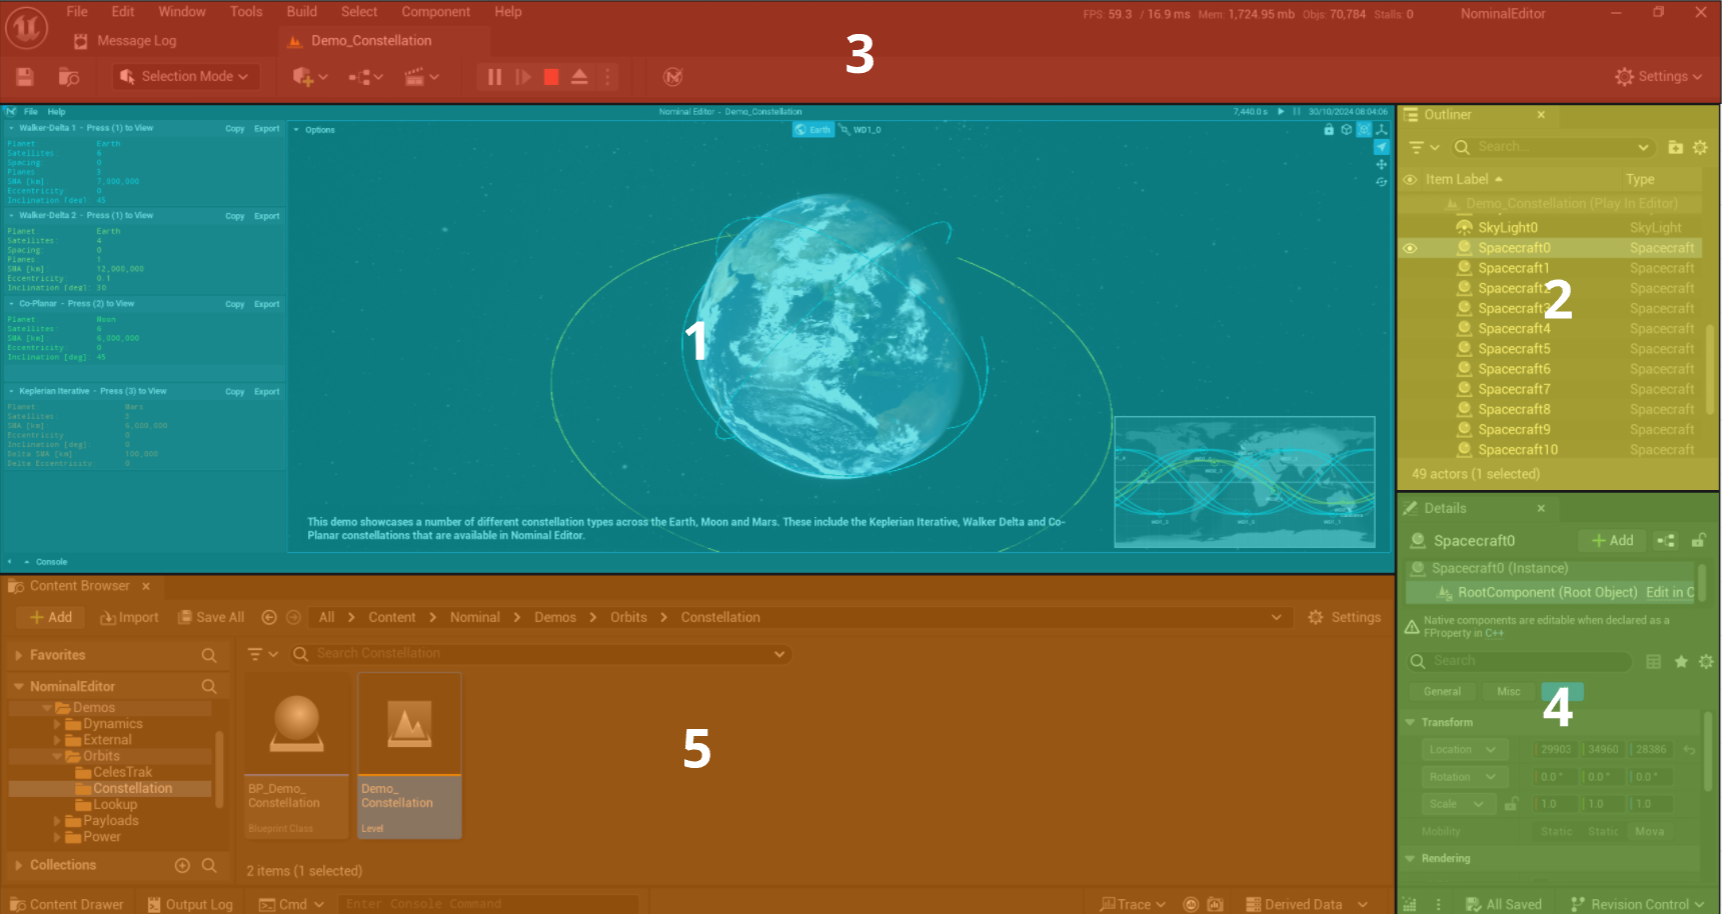Image resolution: width=1722 pixels, height=914 pixels.
Task: Switch to the Message Log tab
Action: [x=126, y=41]
